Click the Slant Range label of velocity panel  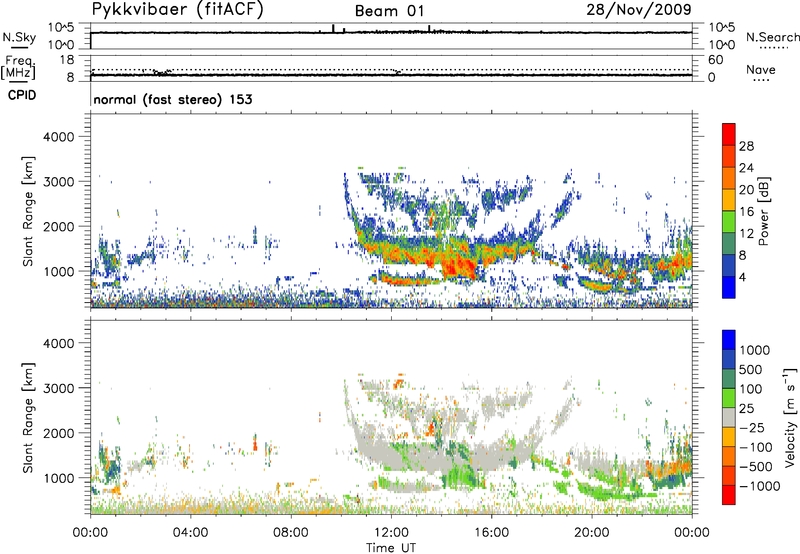click(28, 418)
